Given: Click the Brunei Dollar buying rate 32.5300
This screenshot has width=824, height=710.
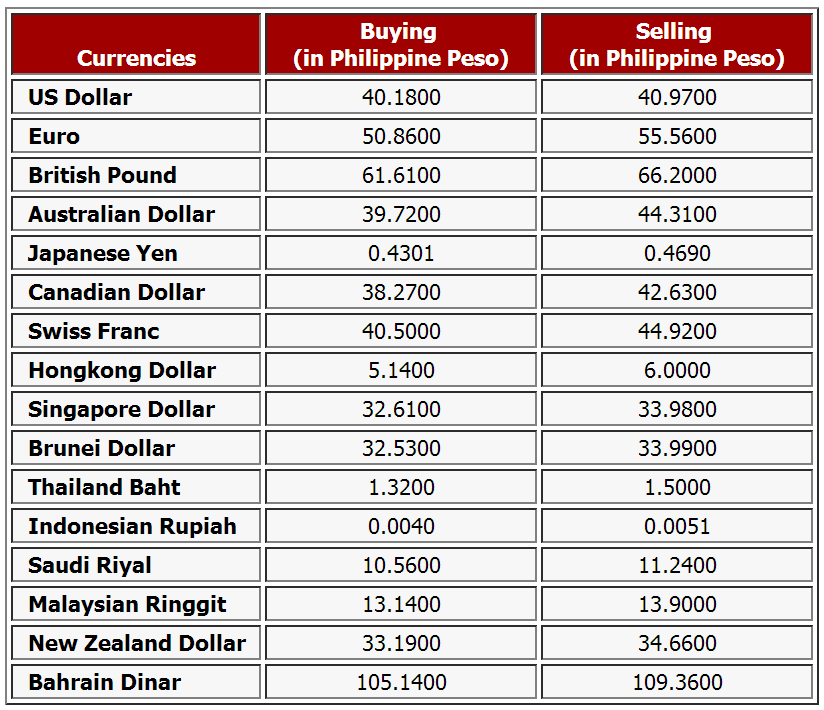Looking at the screenshot, I should [x=401, y=448].
